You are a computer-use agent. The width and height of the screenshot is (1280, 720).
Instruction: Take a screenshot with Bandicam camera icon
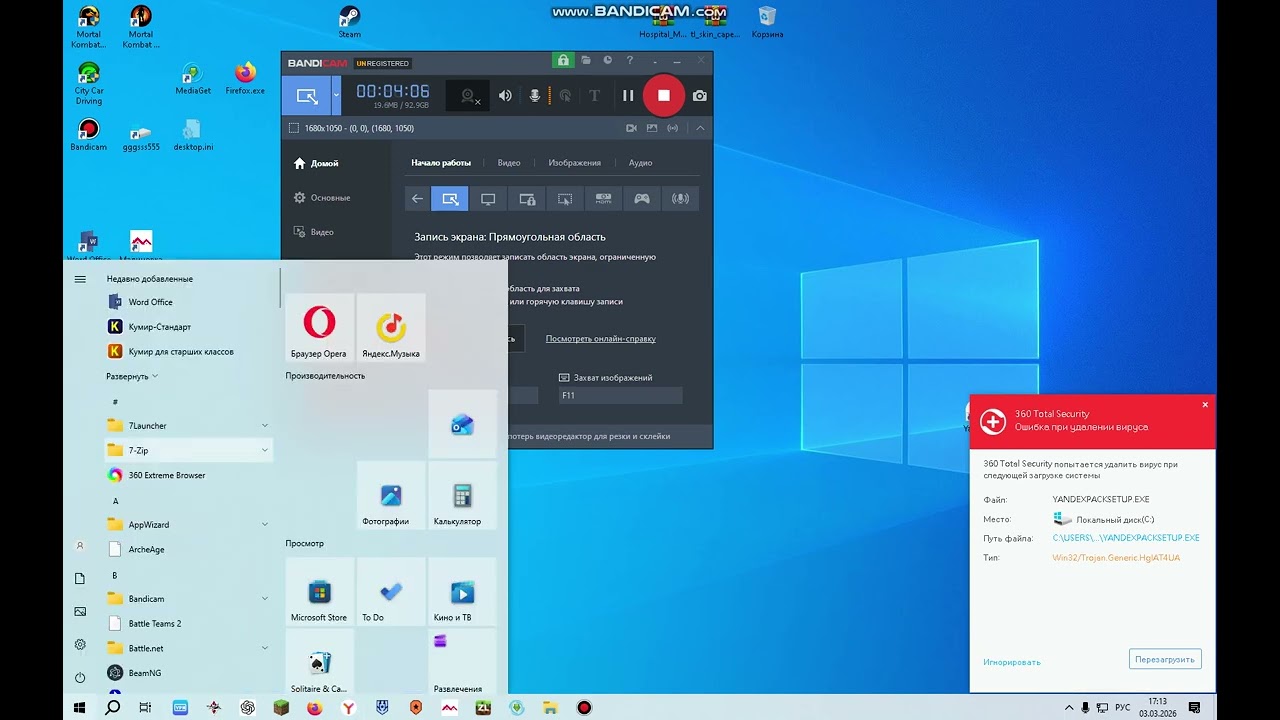(x=699, y=96)
